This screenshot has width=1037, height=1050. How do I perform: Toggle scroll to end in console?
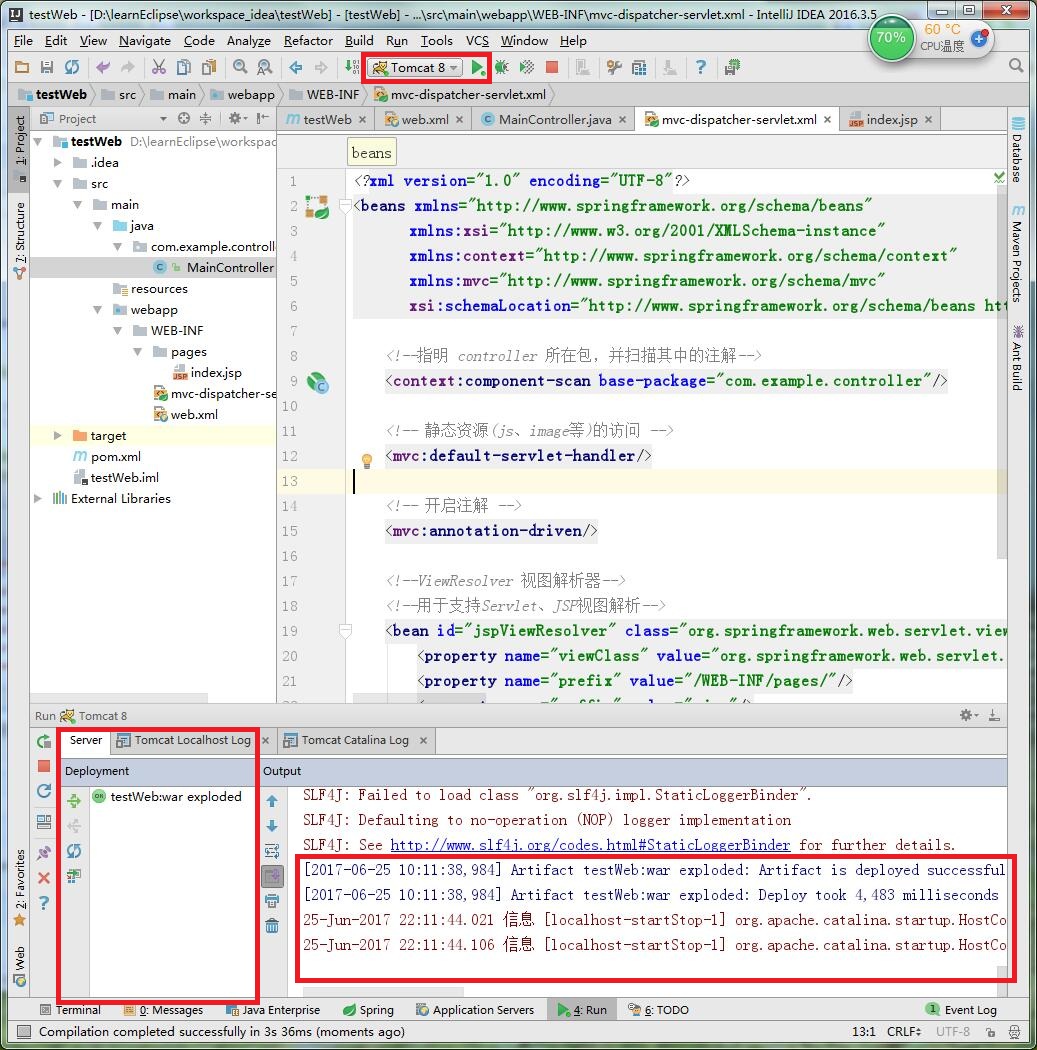272,876
